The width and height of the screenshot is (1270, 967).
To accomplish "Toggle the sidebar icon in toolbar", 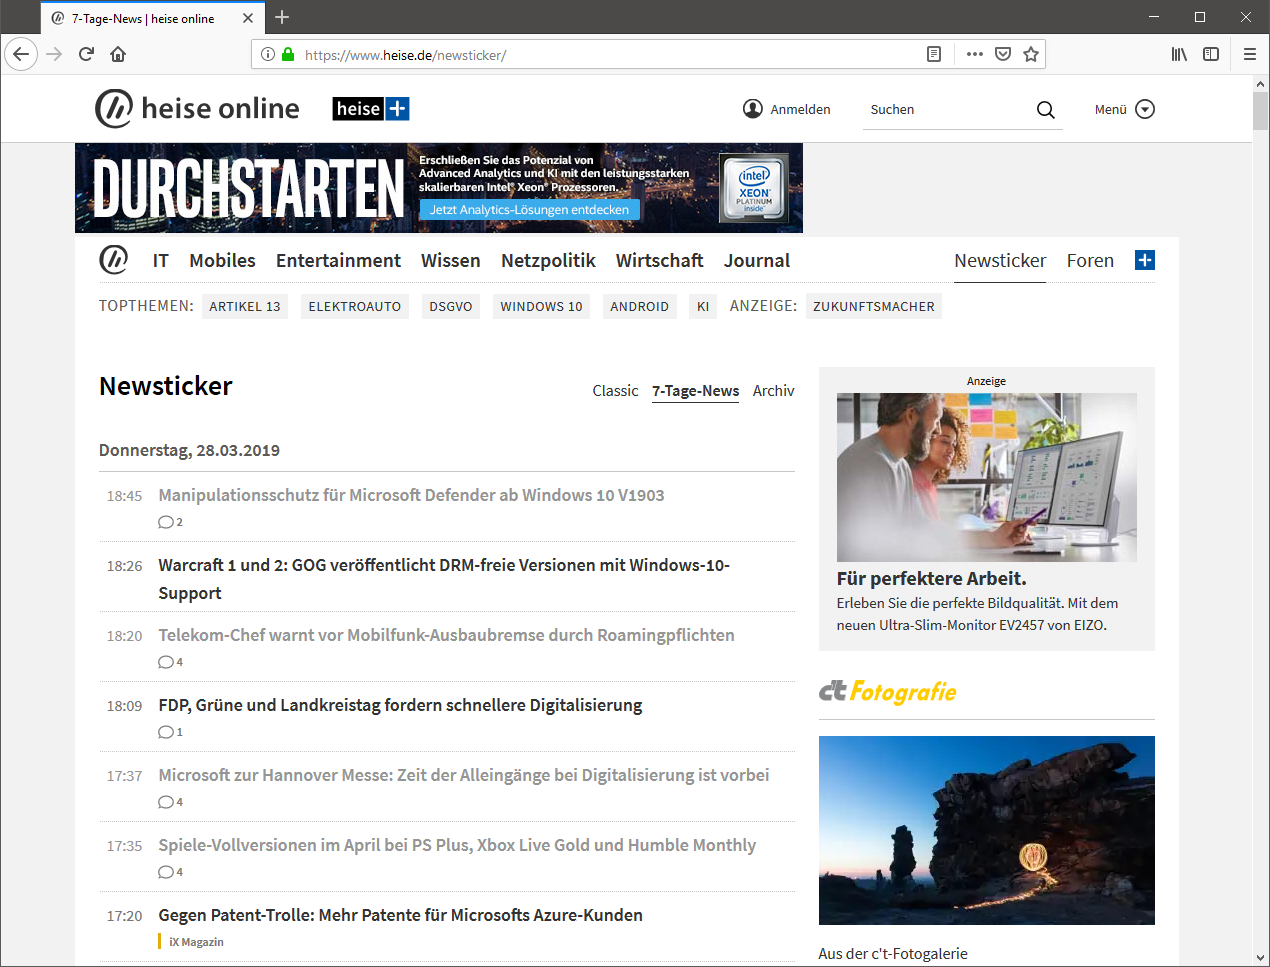I will pos(1211,54).
